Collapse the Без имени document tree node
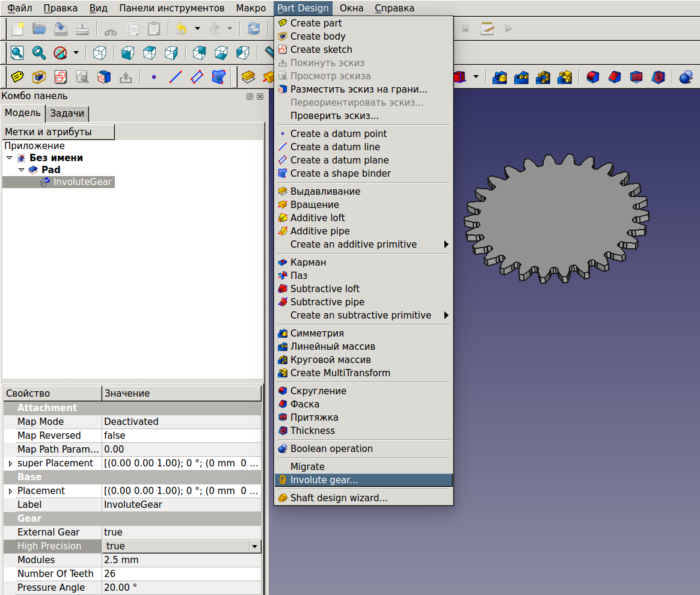This screenshot has width=700, height=595. pos(9,158)
